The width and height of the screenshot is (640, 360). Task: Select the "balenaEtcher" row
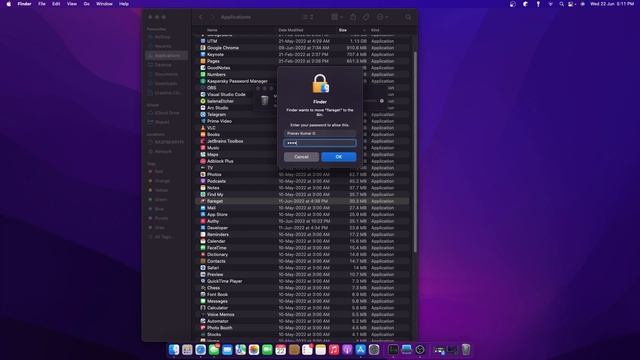click(x=302, y=101)
